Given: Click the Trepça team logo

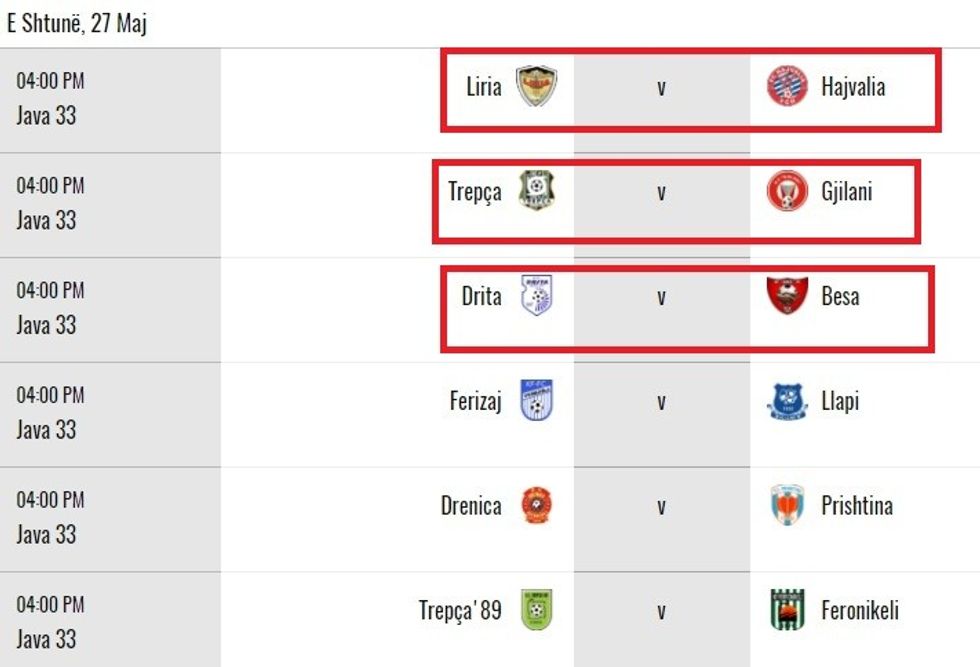Looking at the screenshot, I should pos(537,191).
